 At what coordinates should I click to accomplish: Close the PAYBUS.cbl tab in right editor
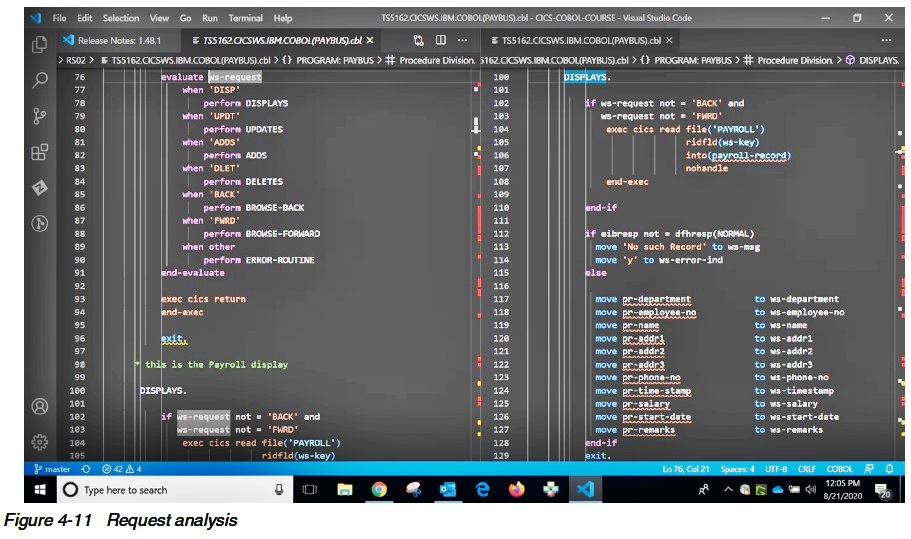click(669, 40)
